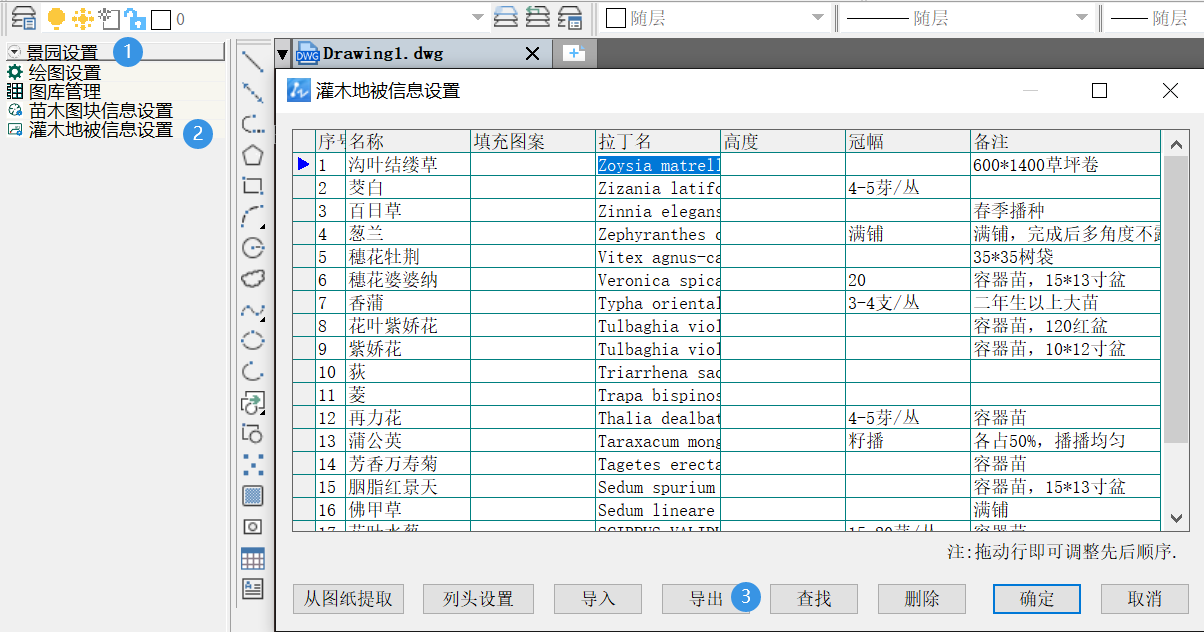Toggle the layer on/off lightbulb icon

click(57, 17)
